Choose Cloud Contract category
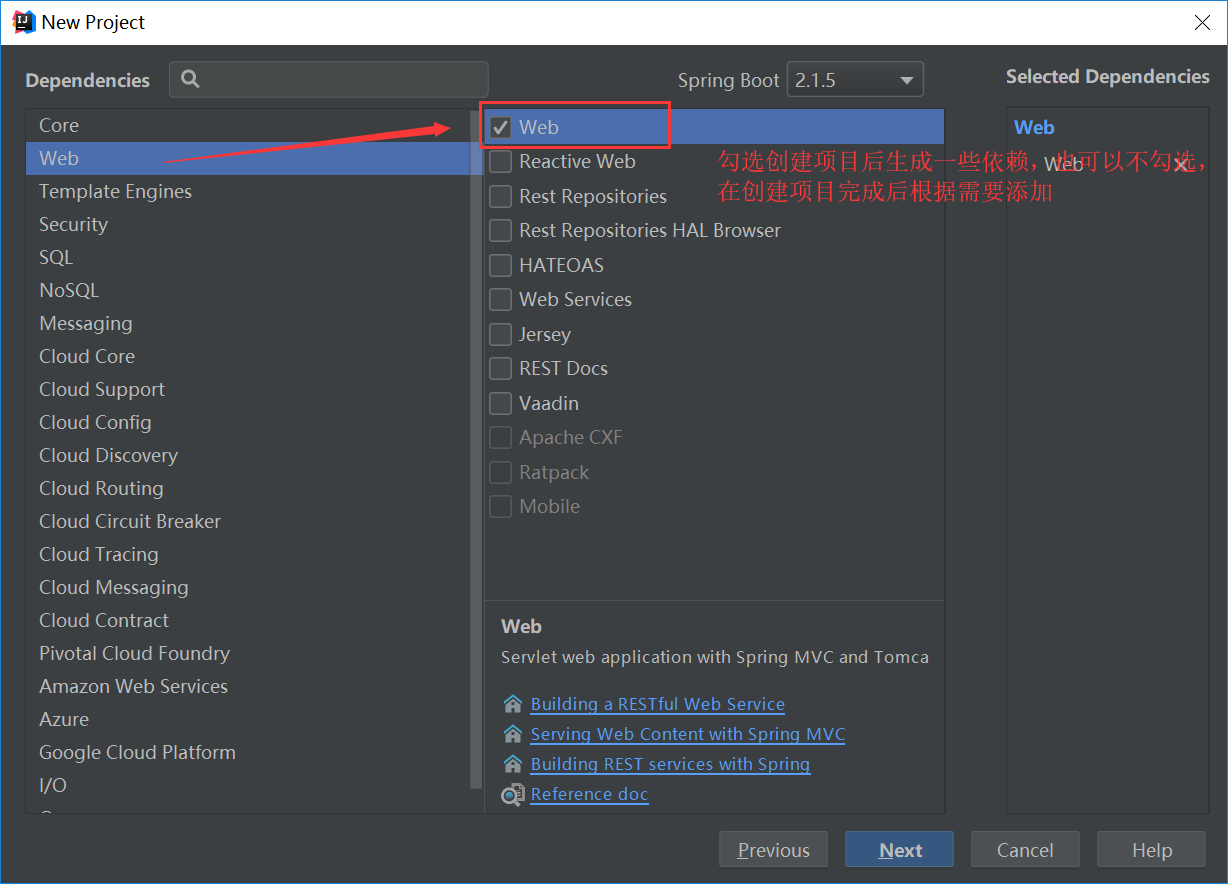 point(248,620)
